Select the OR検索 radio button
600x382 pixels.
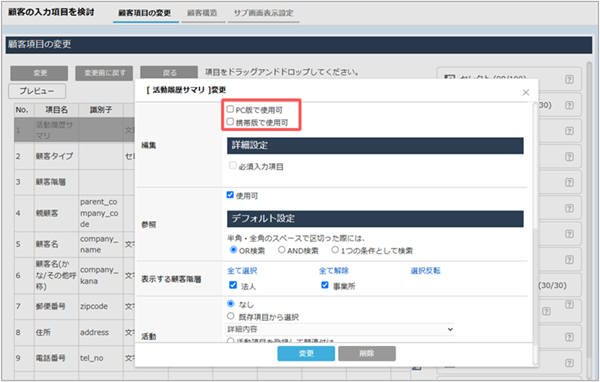233,250
